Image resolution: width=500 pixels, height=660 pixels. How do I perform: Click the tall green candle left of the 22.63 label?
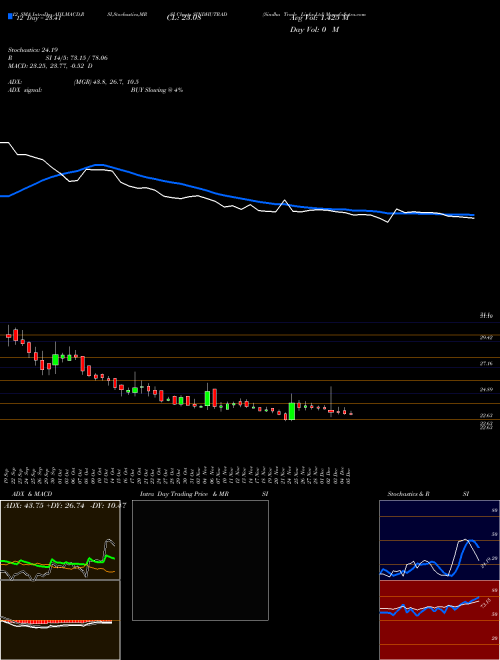(292, 411)
